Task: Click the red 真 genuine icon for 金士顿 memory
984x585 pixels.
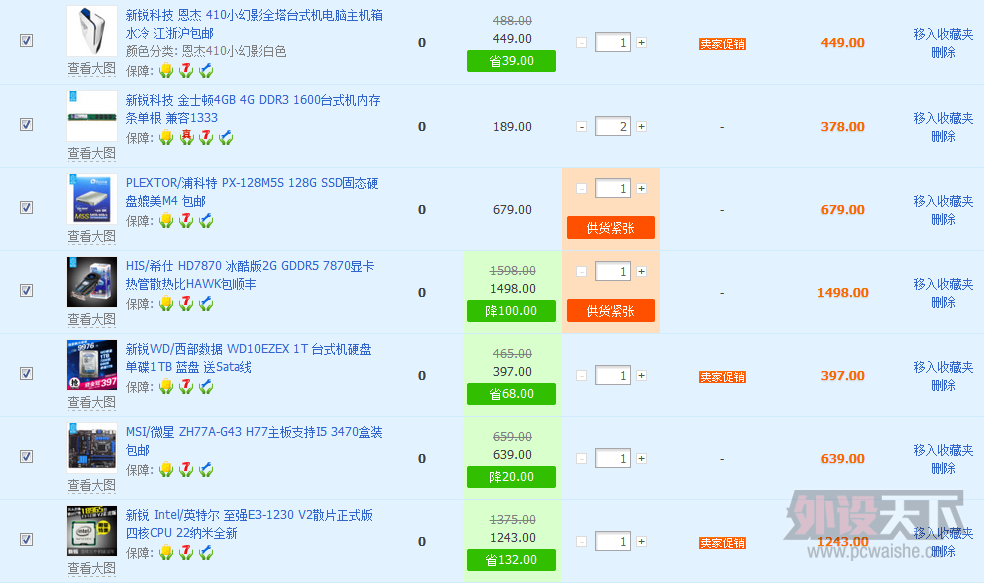Action: coord(186,137)
